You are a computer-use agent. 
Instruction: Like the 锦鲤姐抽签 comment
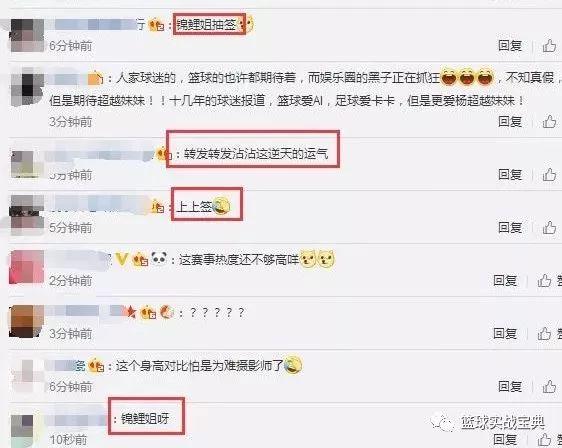coord(549,46)
